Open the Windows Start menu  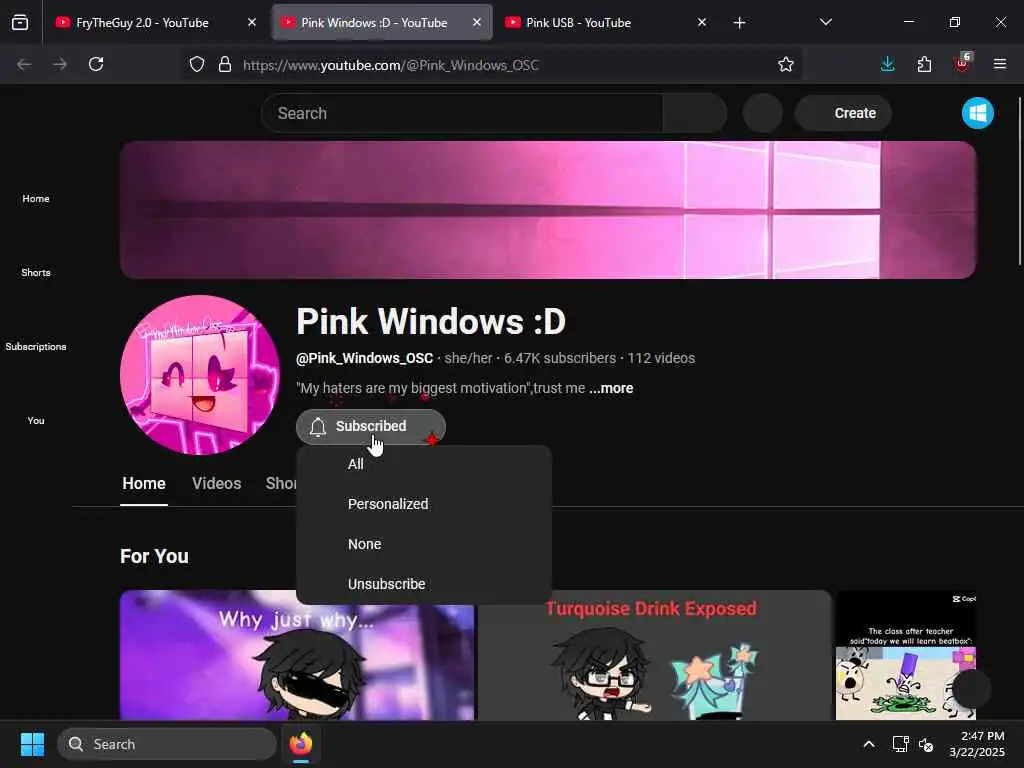(32, 744)
